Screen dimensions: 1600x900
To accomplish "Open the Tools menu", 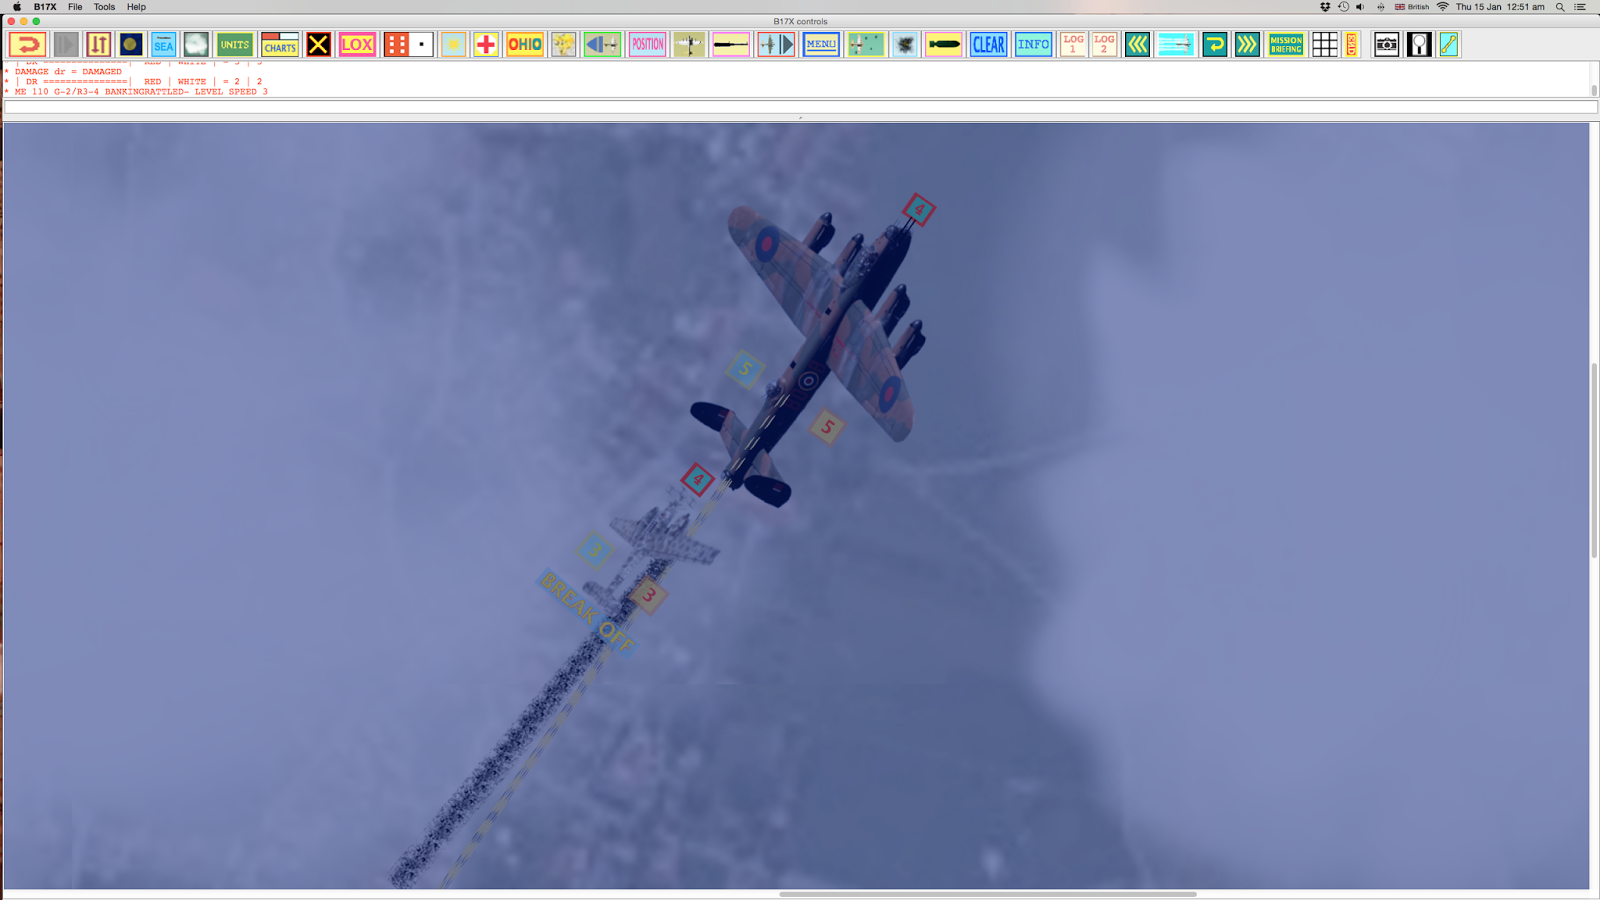I will [x=104, y=7].
